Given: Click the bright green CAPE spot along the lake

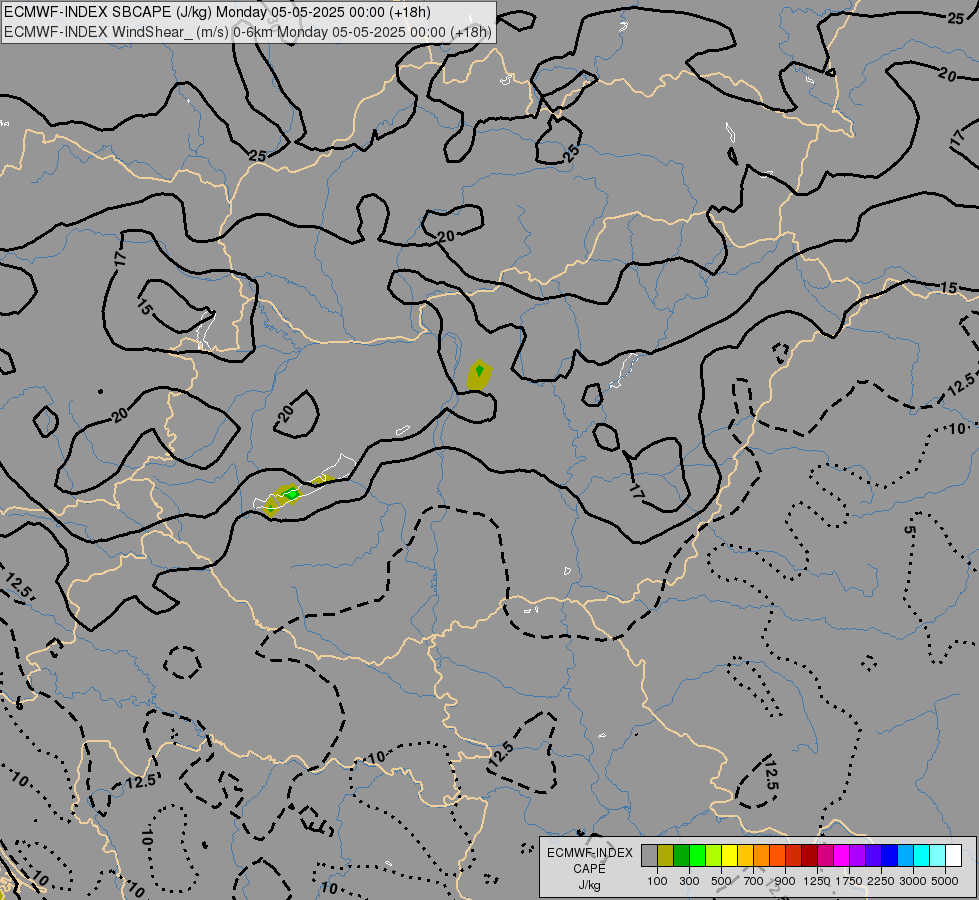Looking at the screenshot, I should coord(292,494).
